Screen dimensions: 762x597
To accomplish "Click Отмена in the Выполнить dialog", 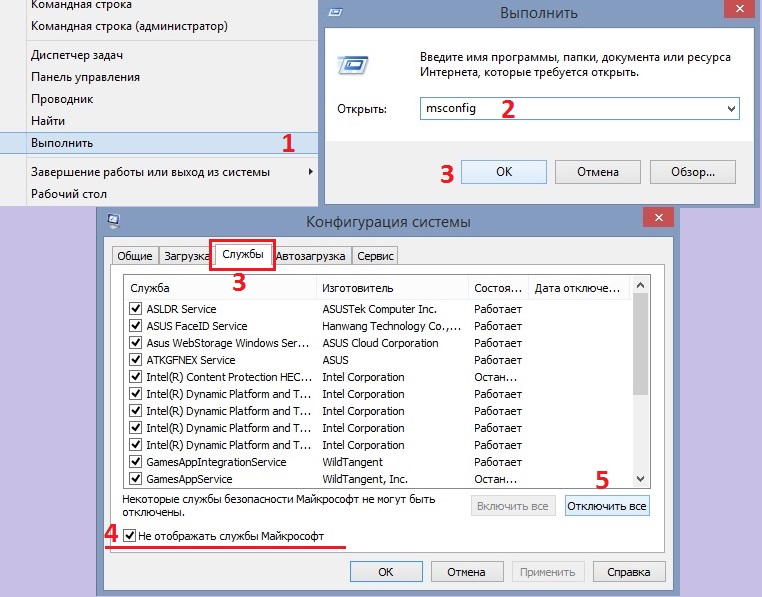I will coord(598,172).
